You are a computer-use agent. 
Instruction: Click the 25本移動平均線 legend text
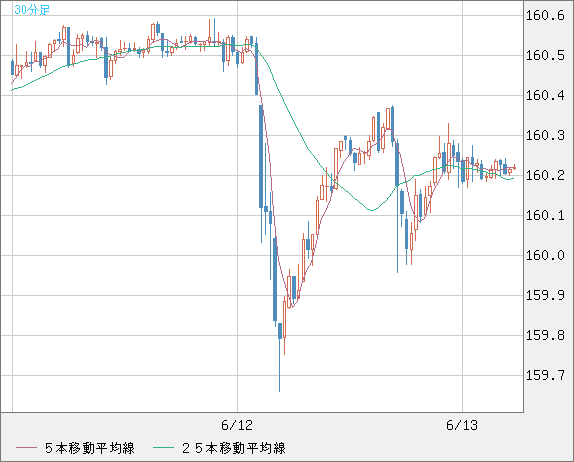point(234,448)
